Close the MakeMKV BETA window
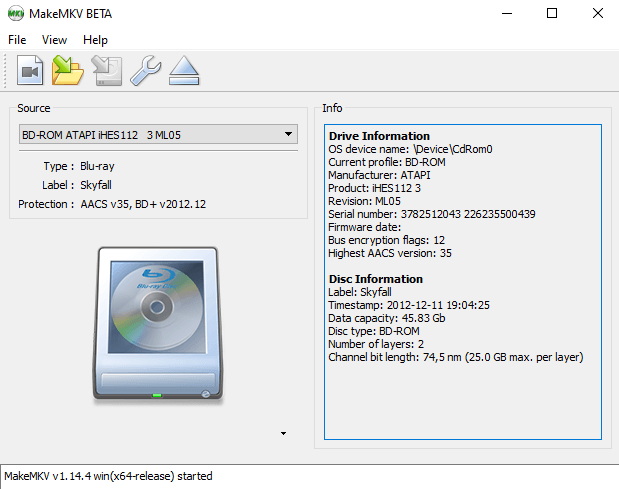Screen dimensions: 619x489 click(x=596, y=14)
